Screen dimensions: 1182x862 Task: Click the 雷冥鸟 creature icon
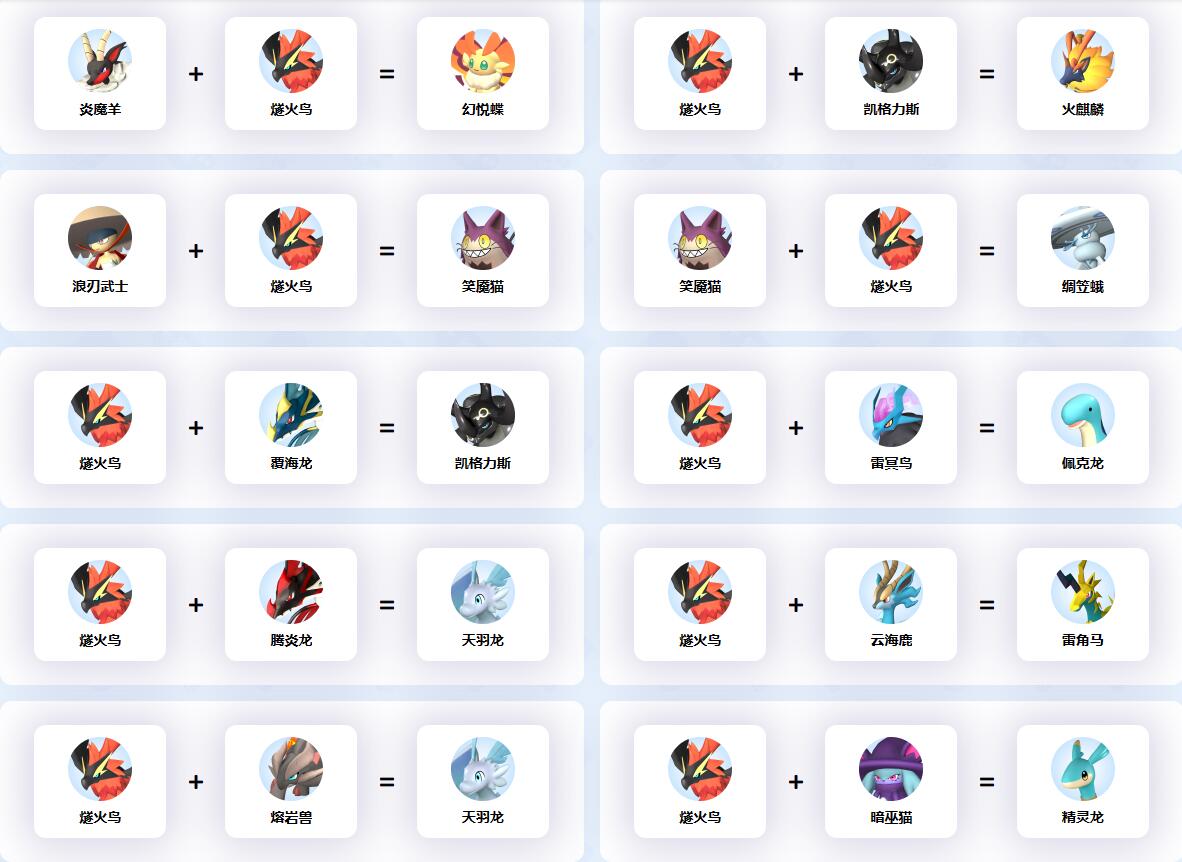891,415
